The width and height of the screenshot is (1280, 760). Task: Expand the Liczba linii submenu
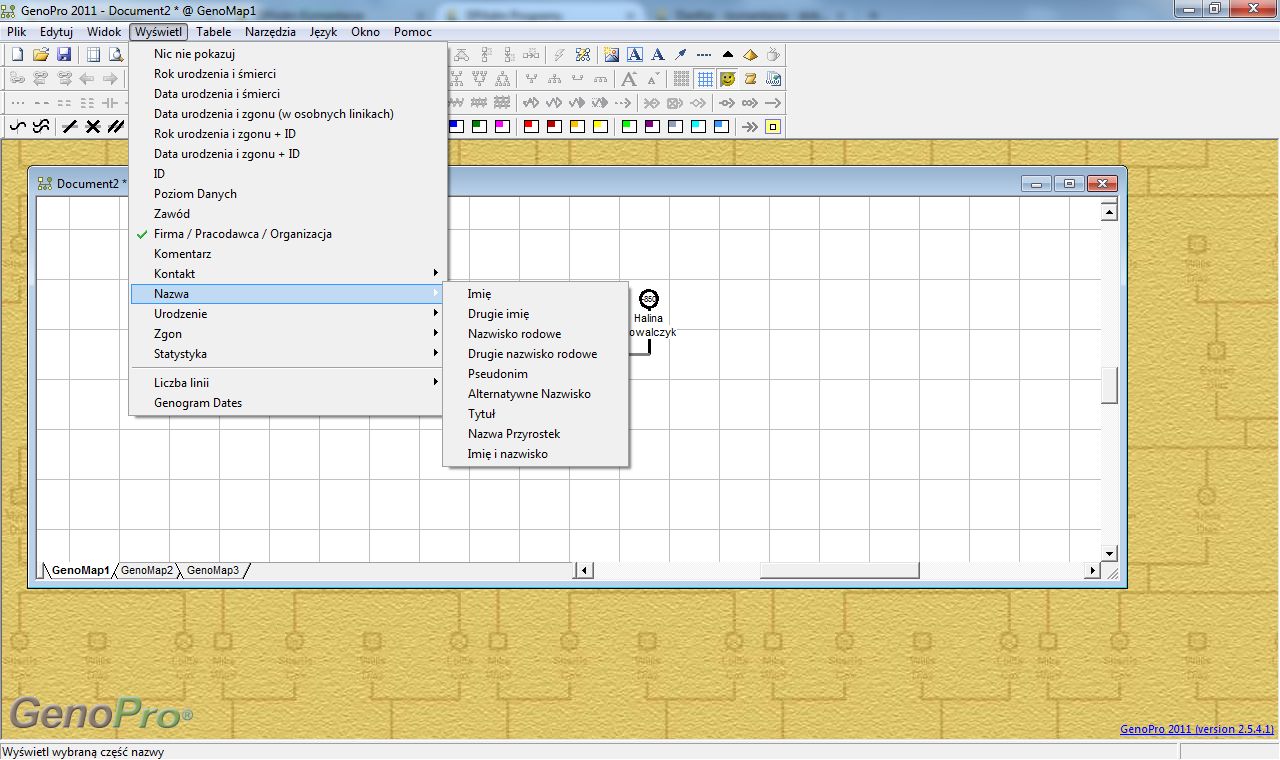pos(288,383)
